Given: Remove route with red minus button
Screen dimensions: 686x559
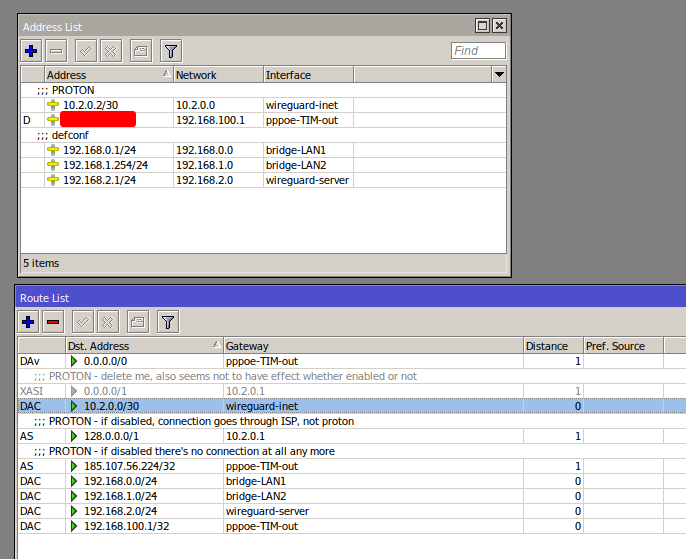Looking at the screenshot, I should click(53, 322).
